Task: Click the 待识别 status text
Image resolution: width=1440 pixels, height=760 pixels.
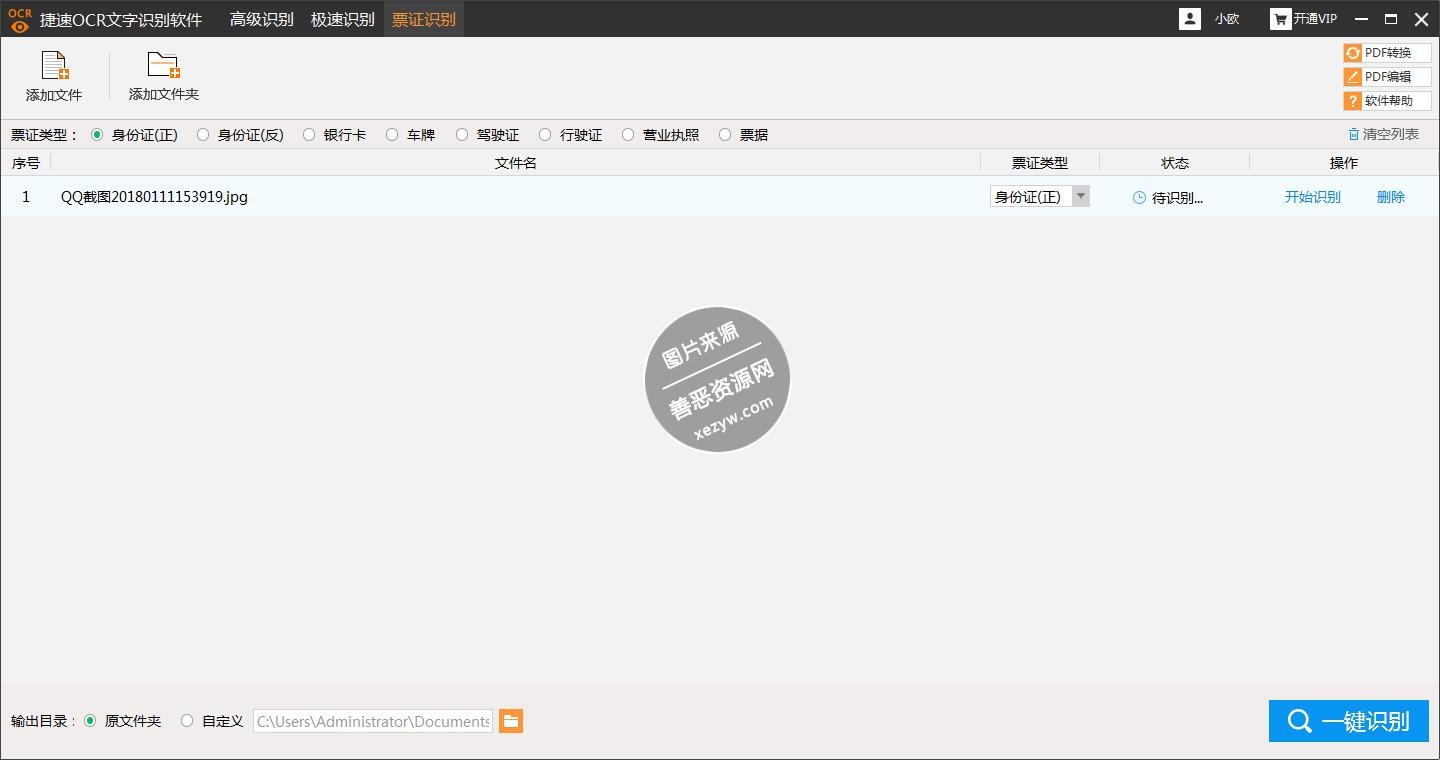Action: coord(1177,198)
